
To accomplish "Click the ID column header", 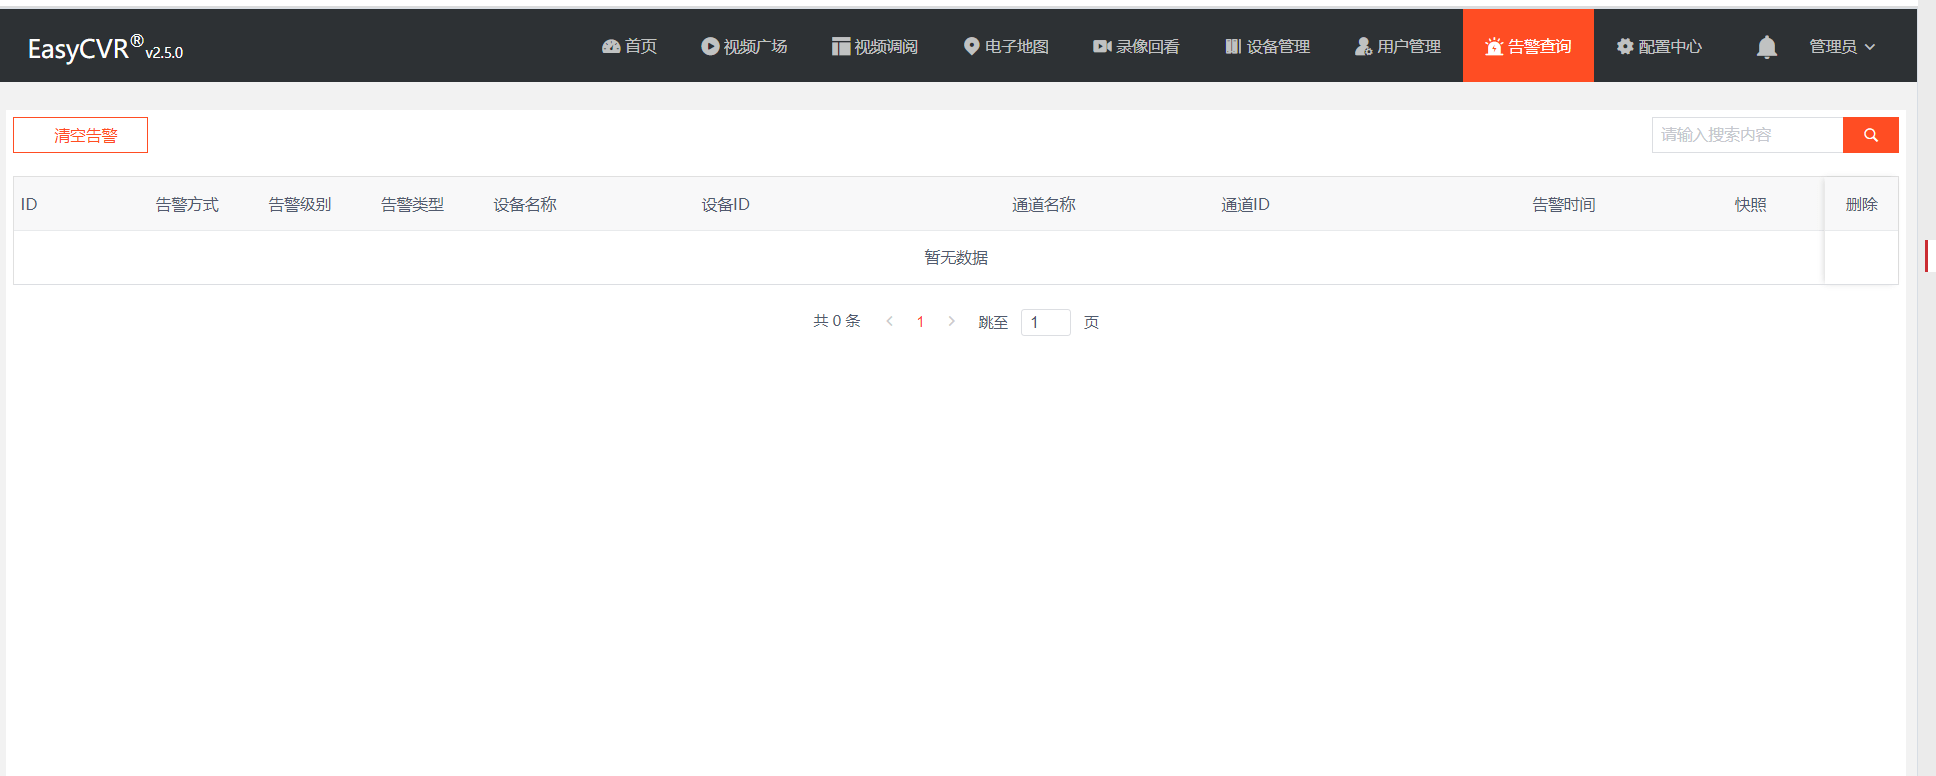I will tap(29, 204).
